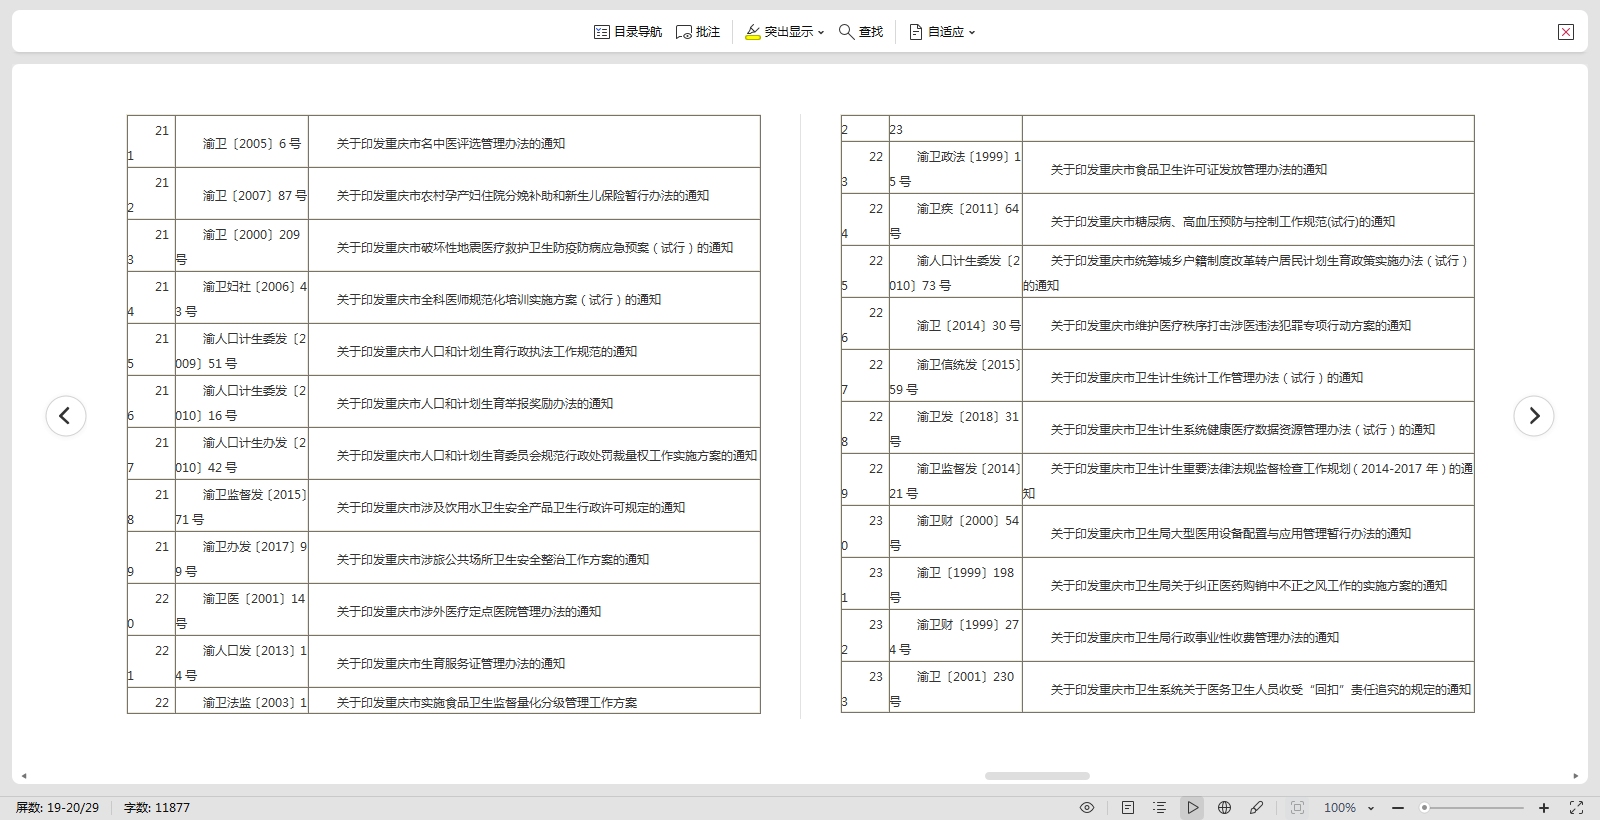Enter full screen display
1600x820 pixels.
[1576, 808]
